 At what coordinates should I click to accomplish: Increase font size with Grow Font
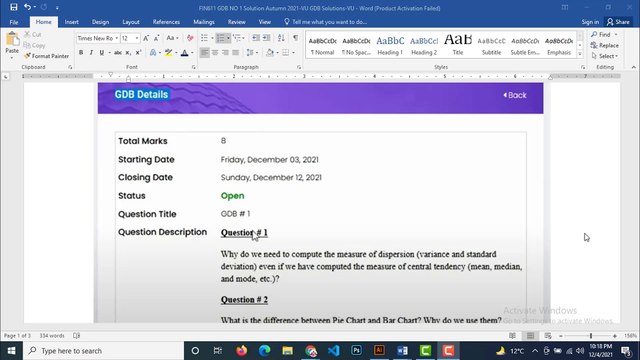[146, 38]
